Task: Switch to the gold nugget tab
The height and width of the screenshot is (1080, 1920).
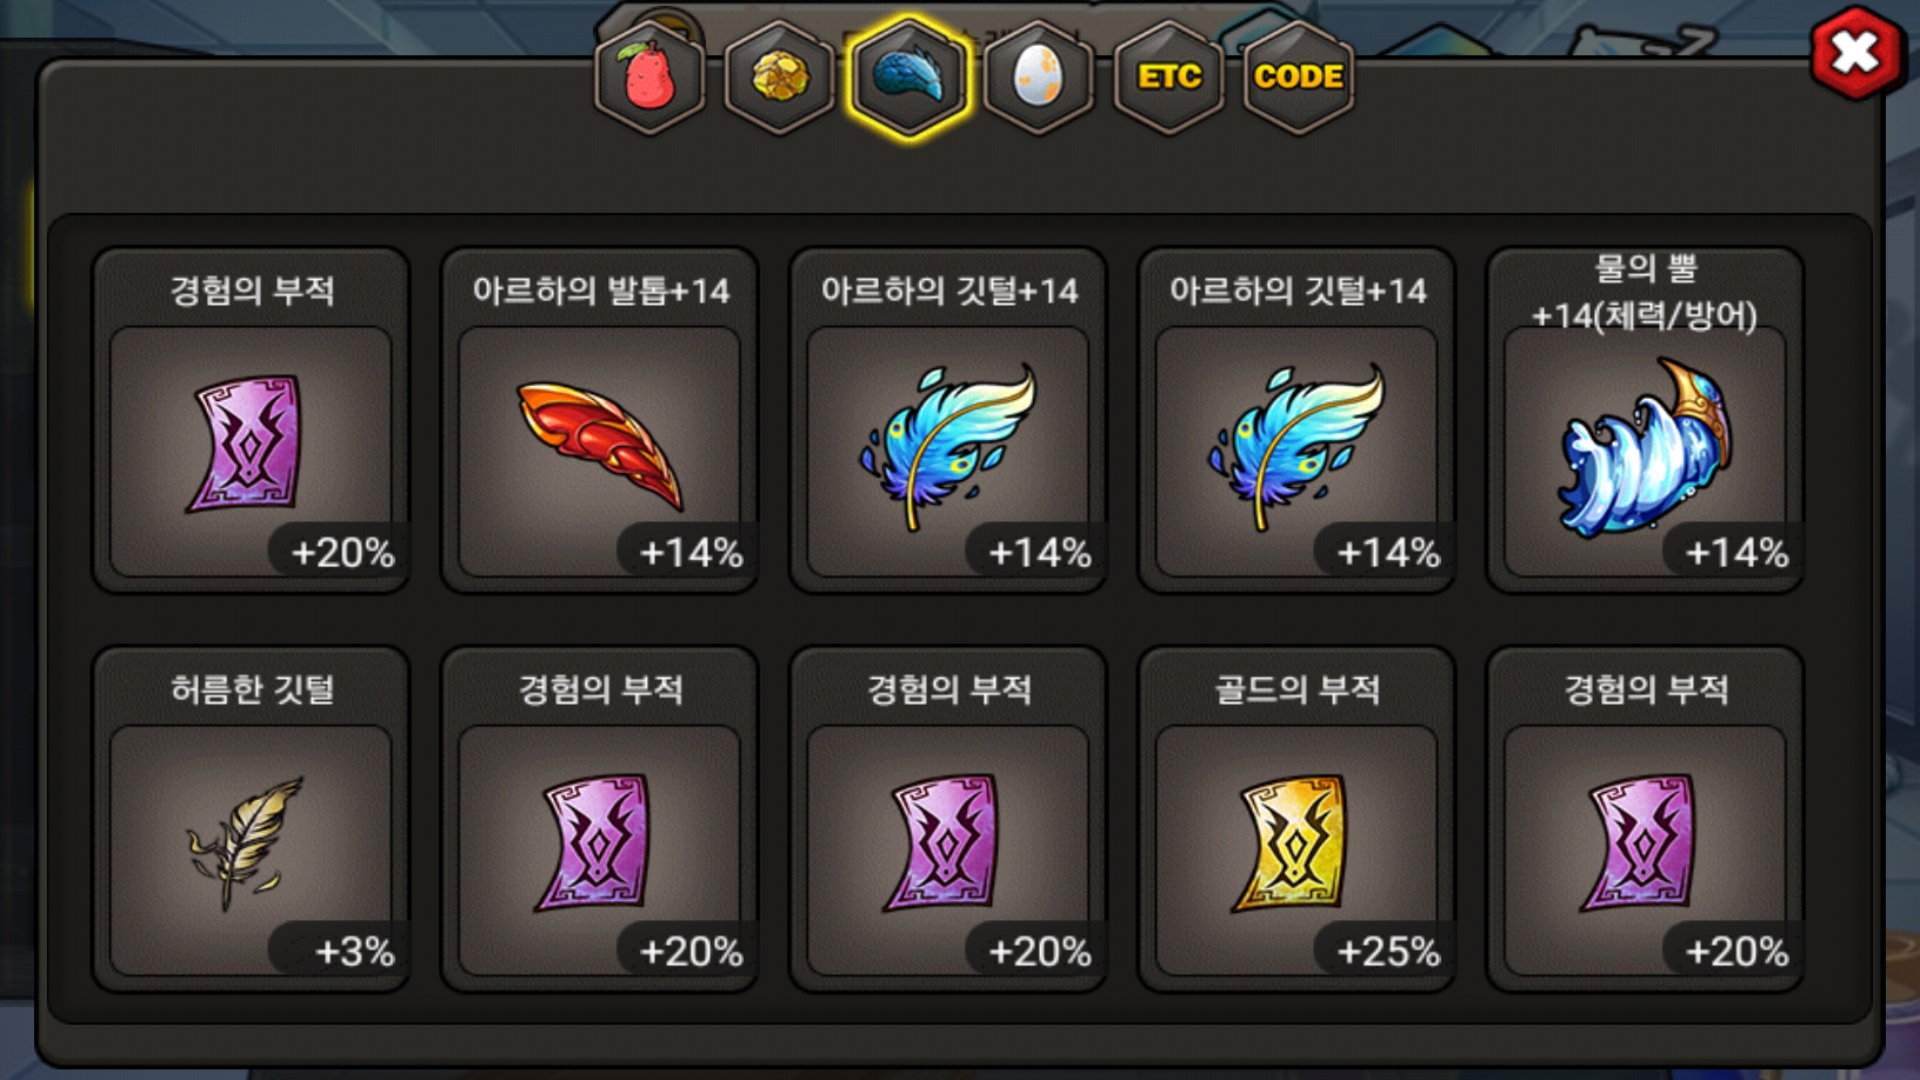Action: coord(779,77)
